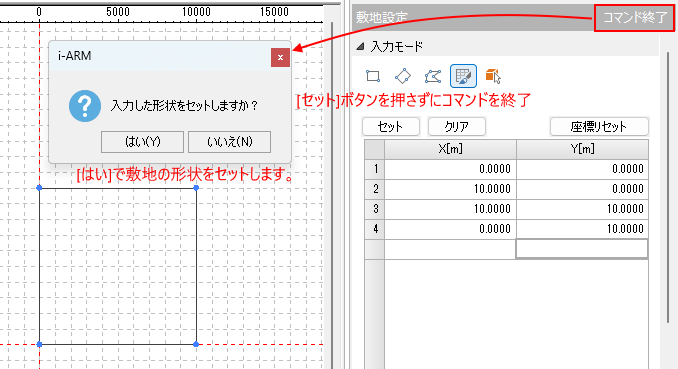Viewport: 678px width, 369px height.
Task: Click the empty X cell in the new row
Action: click(450, 249)
